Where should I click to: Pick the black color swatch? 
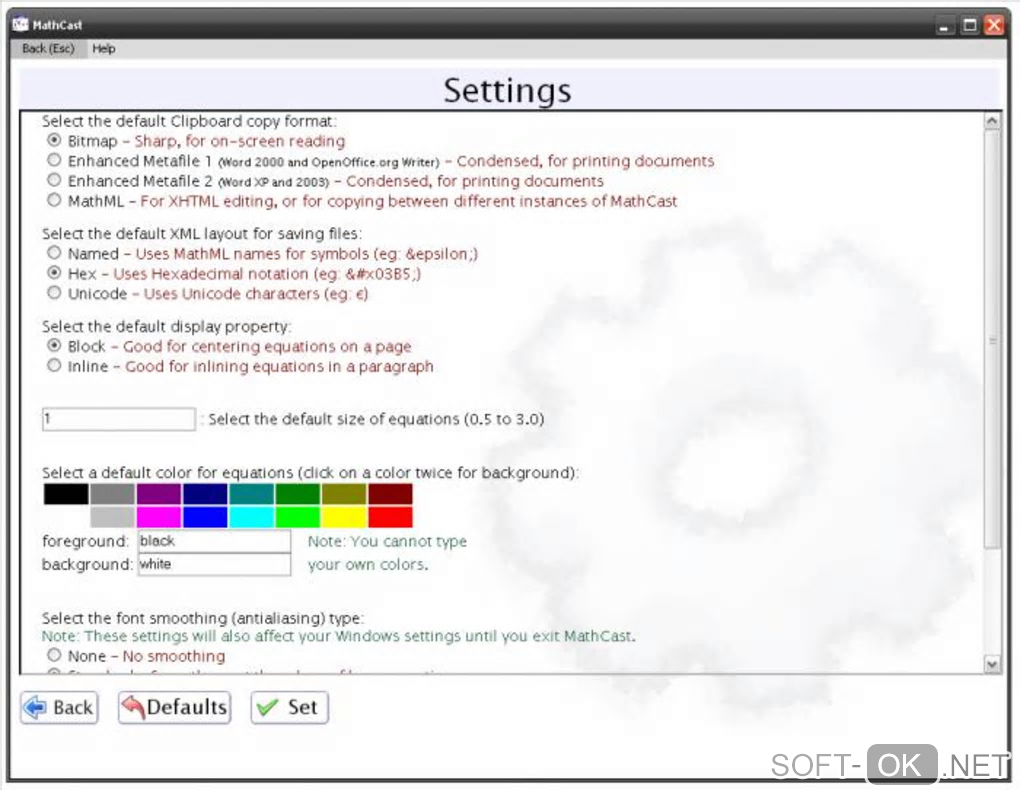pos(66,494)
